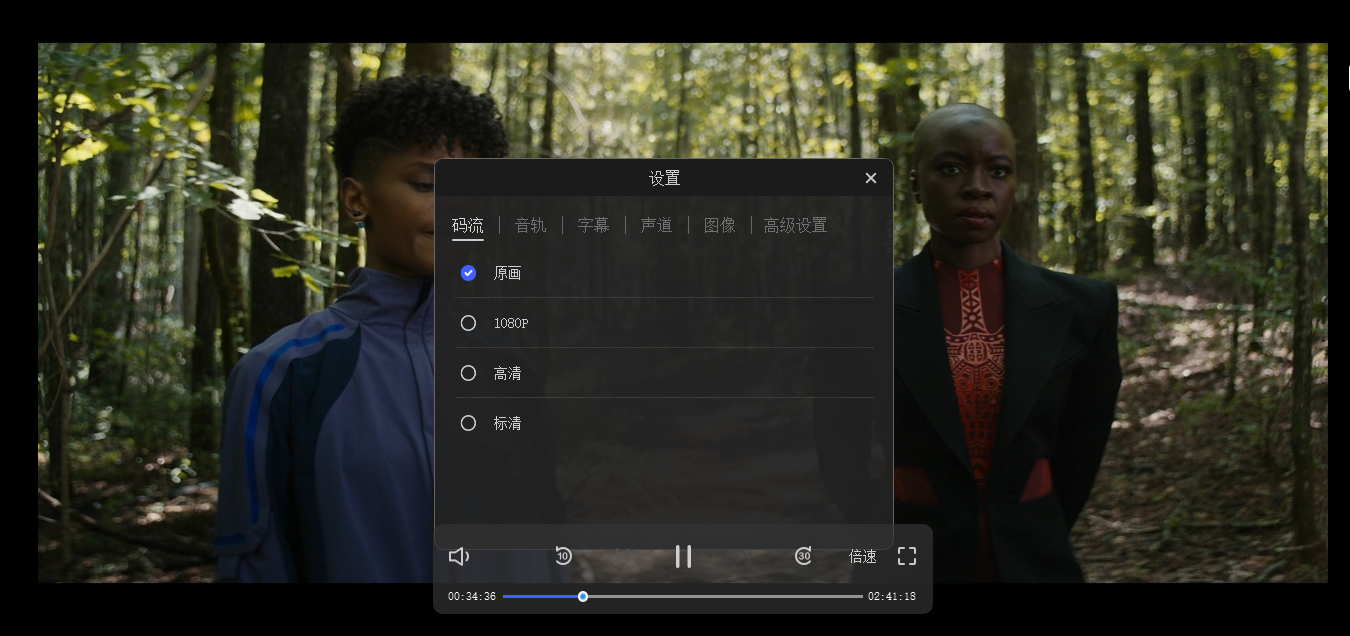Rewind 10 seconds with the replay icon
Image resolution: width=1350 pixels, height=636 pixels.
click(563, 556)
